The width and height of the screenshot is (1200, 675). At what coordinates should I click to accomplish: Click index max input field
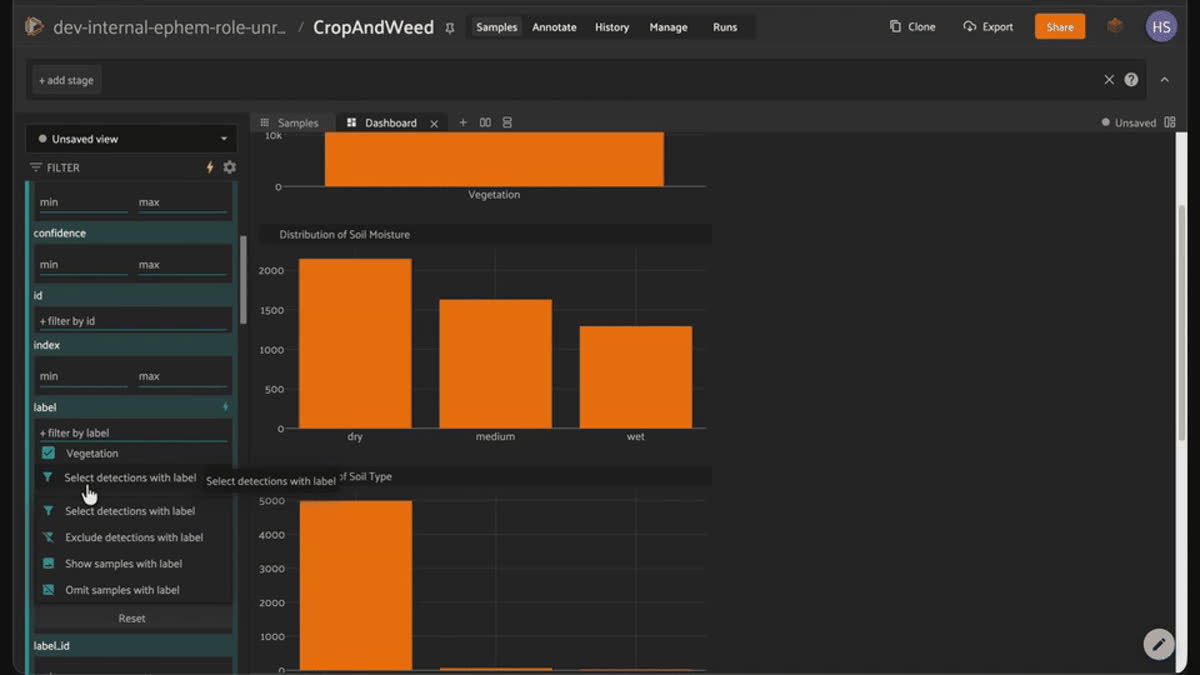[182, 376]
